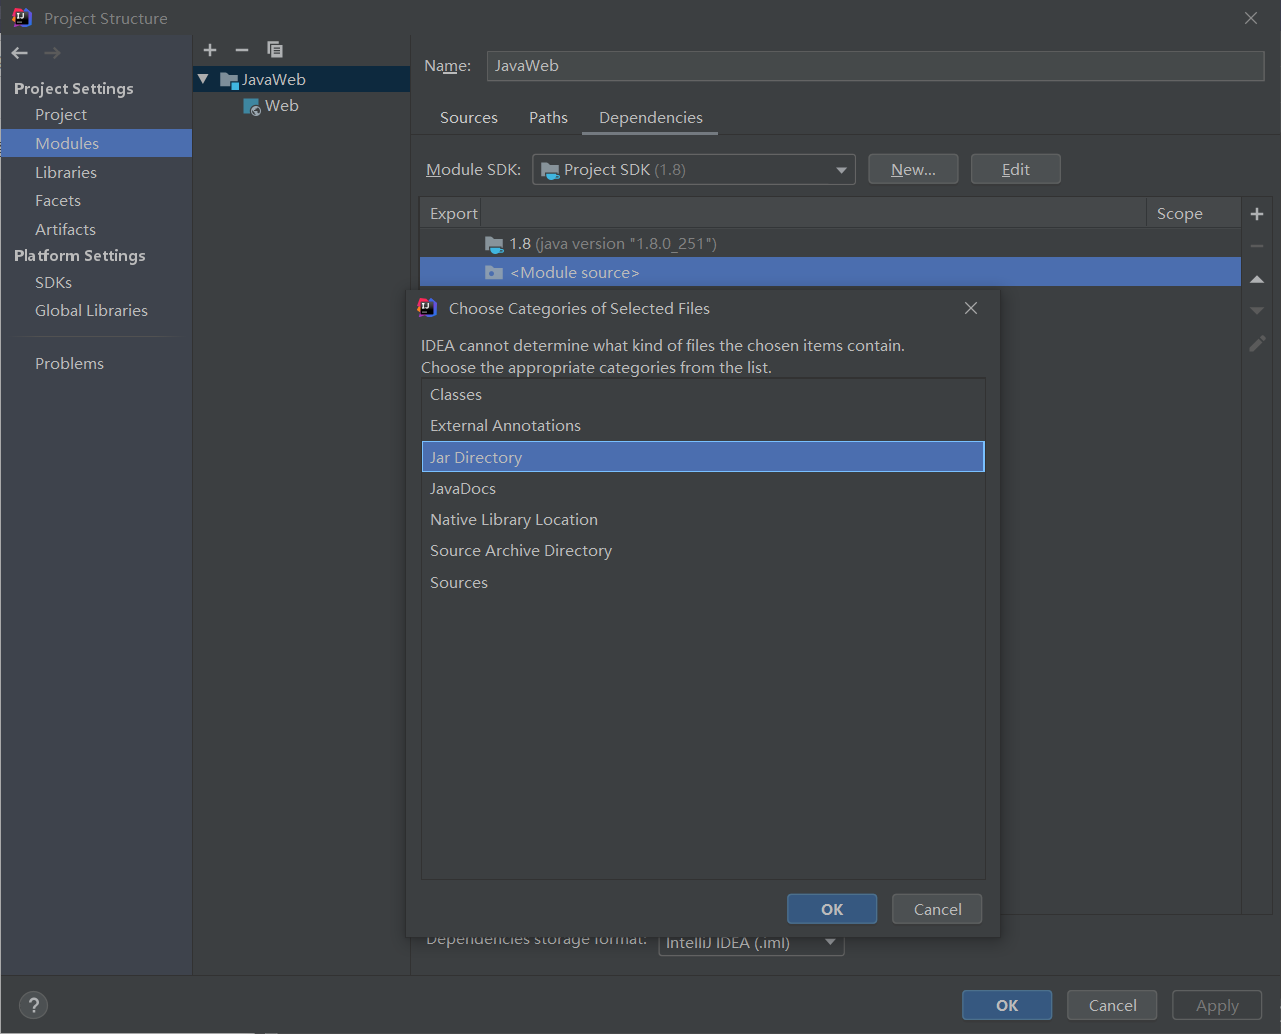Screen dimensions: 1281x1034
Task: Click the Scope column header
Action: pyautogui.click(x=1193, y=213)
